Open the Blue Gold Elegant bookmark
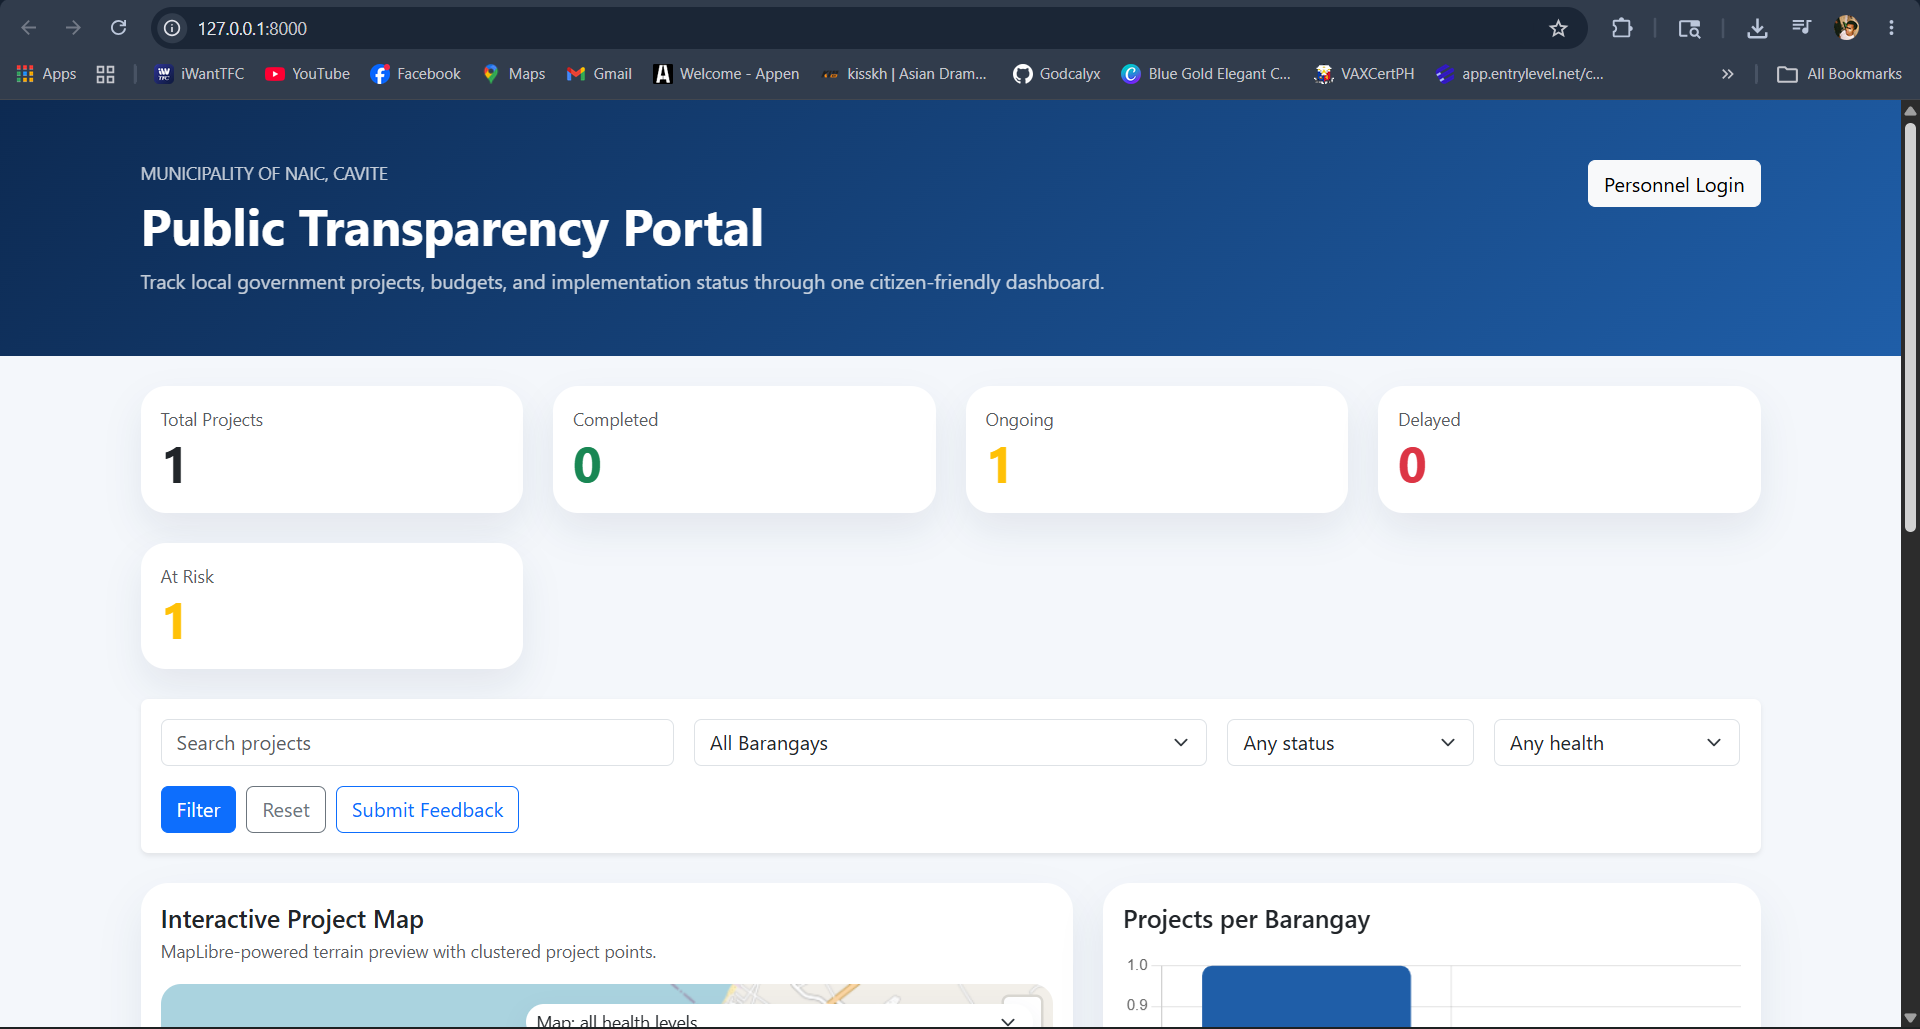This screenshot has width=1920, height=1029. (1207, 74)
